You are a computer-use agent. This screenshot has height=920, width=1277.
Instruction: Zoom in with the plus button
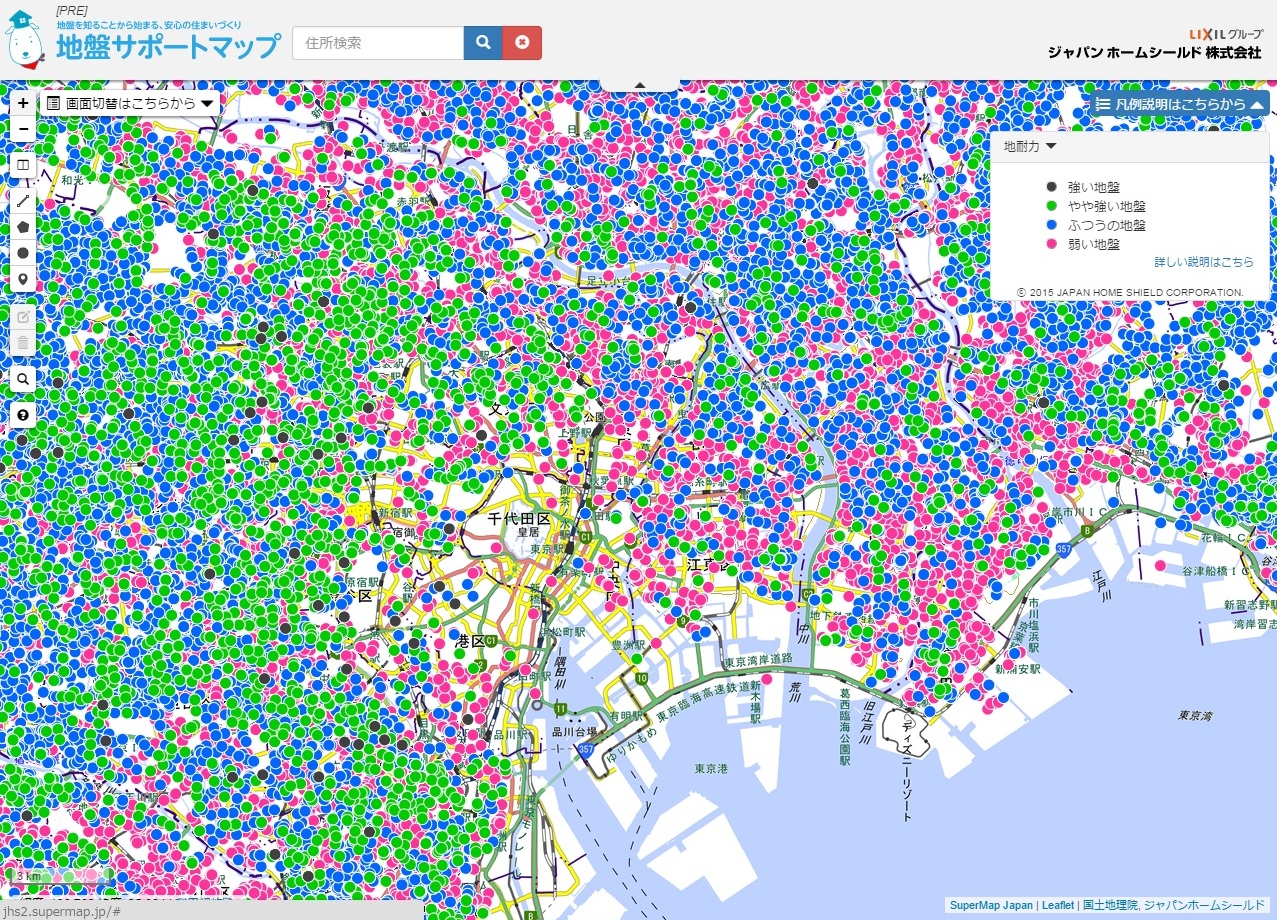pyautogui.click(x=23, y=103)
